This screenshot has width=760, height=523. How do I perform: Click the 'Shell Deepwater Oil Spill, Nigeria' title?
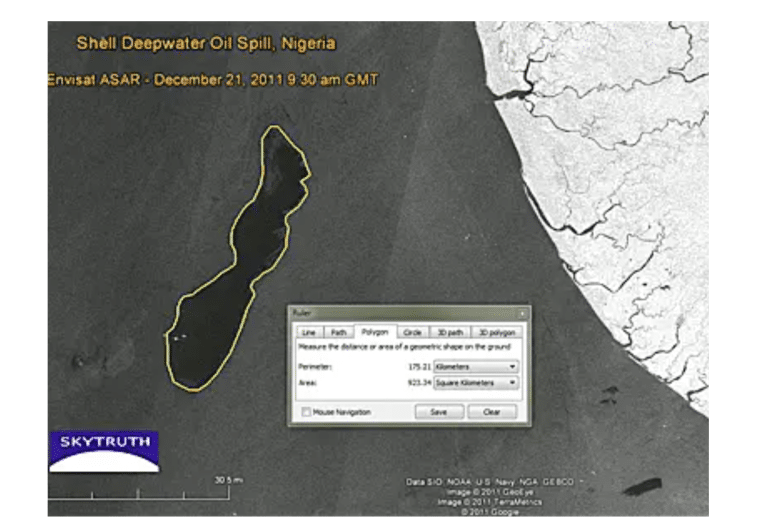tap(206, 43)
